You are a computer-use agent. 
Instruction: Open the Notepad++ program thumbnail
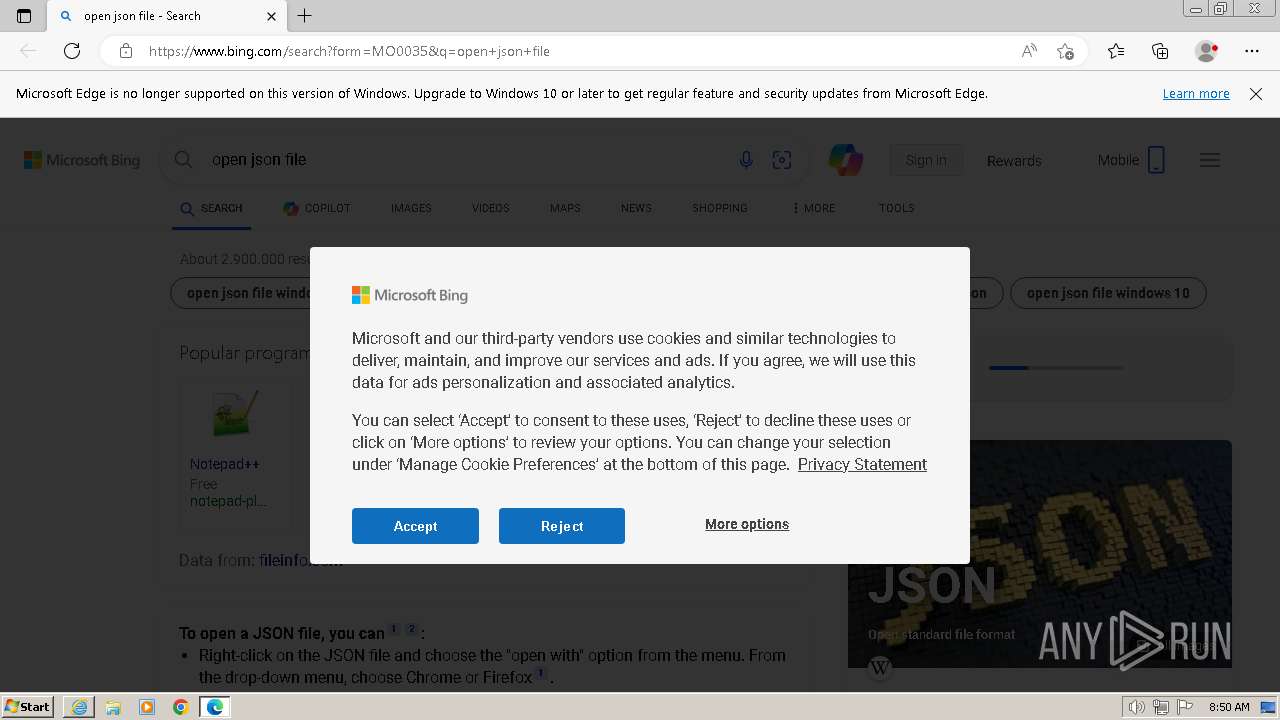(x=235, y=413)
